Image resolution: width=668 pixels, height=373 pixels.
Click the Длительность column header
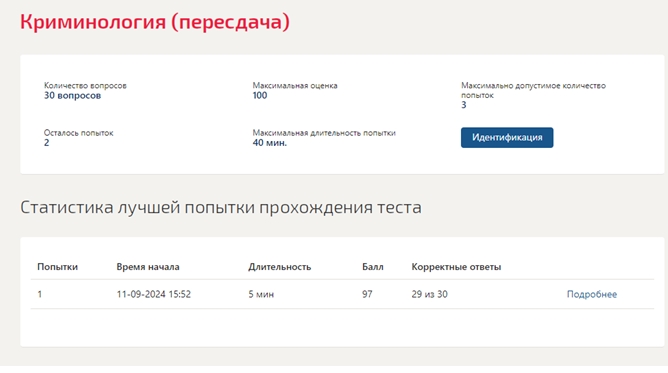[x=279, y=267]
